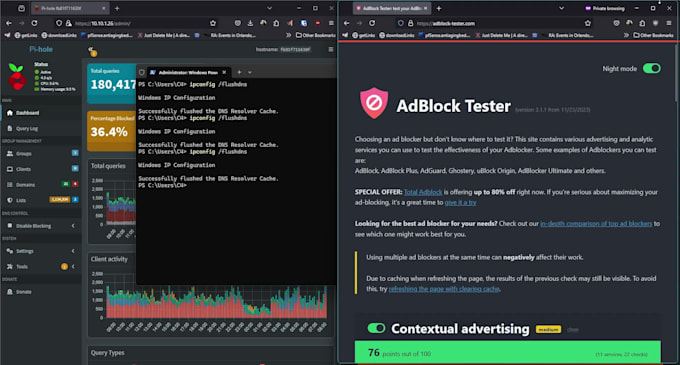Screen dimensions: 680x365
Task: Go back in the Pi-hole browser window
Action: (9, 23)
